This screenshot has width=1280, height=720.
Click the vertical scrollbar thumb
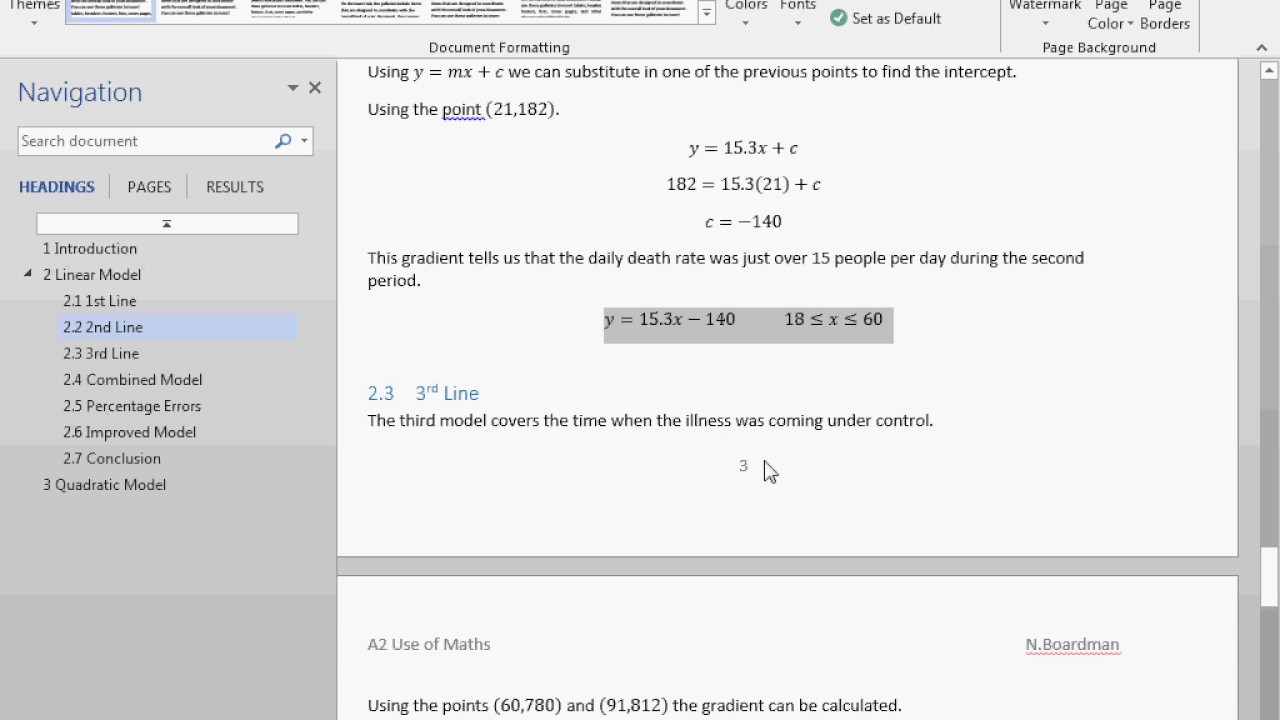(1269, 576)
